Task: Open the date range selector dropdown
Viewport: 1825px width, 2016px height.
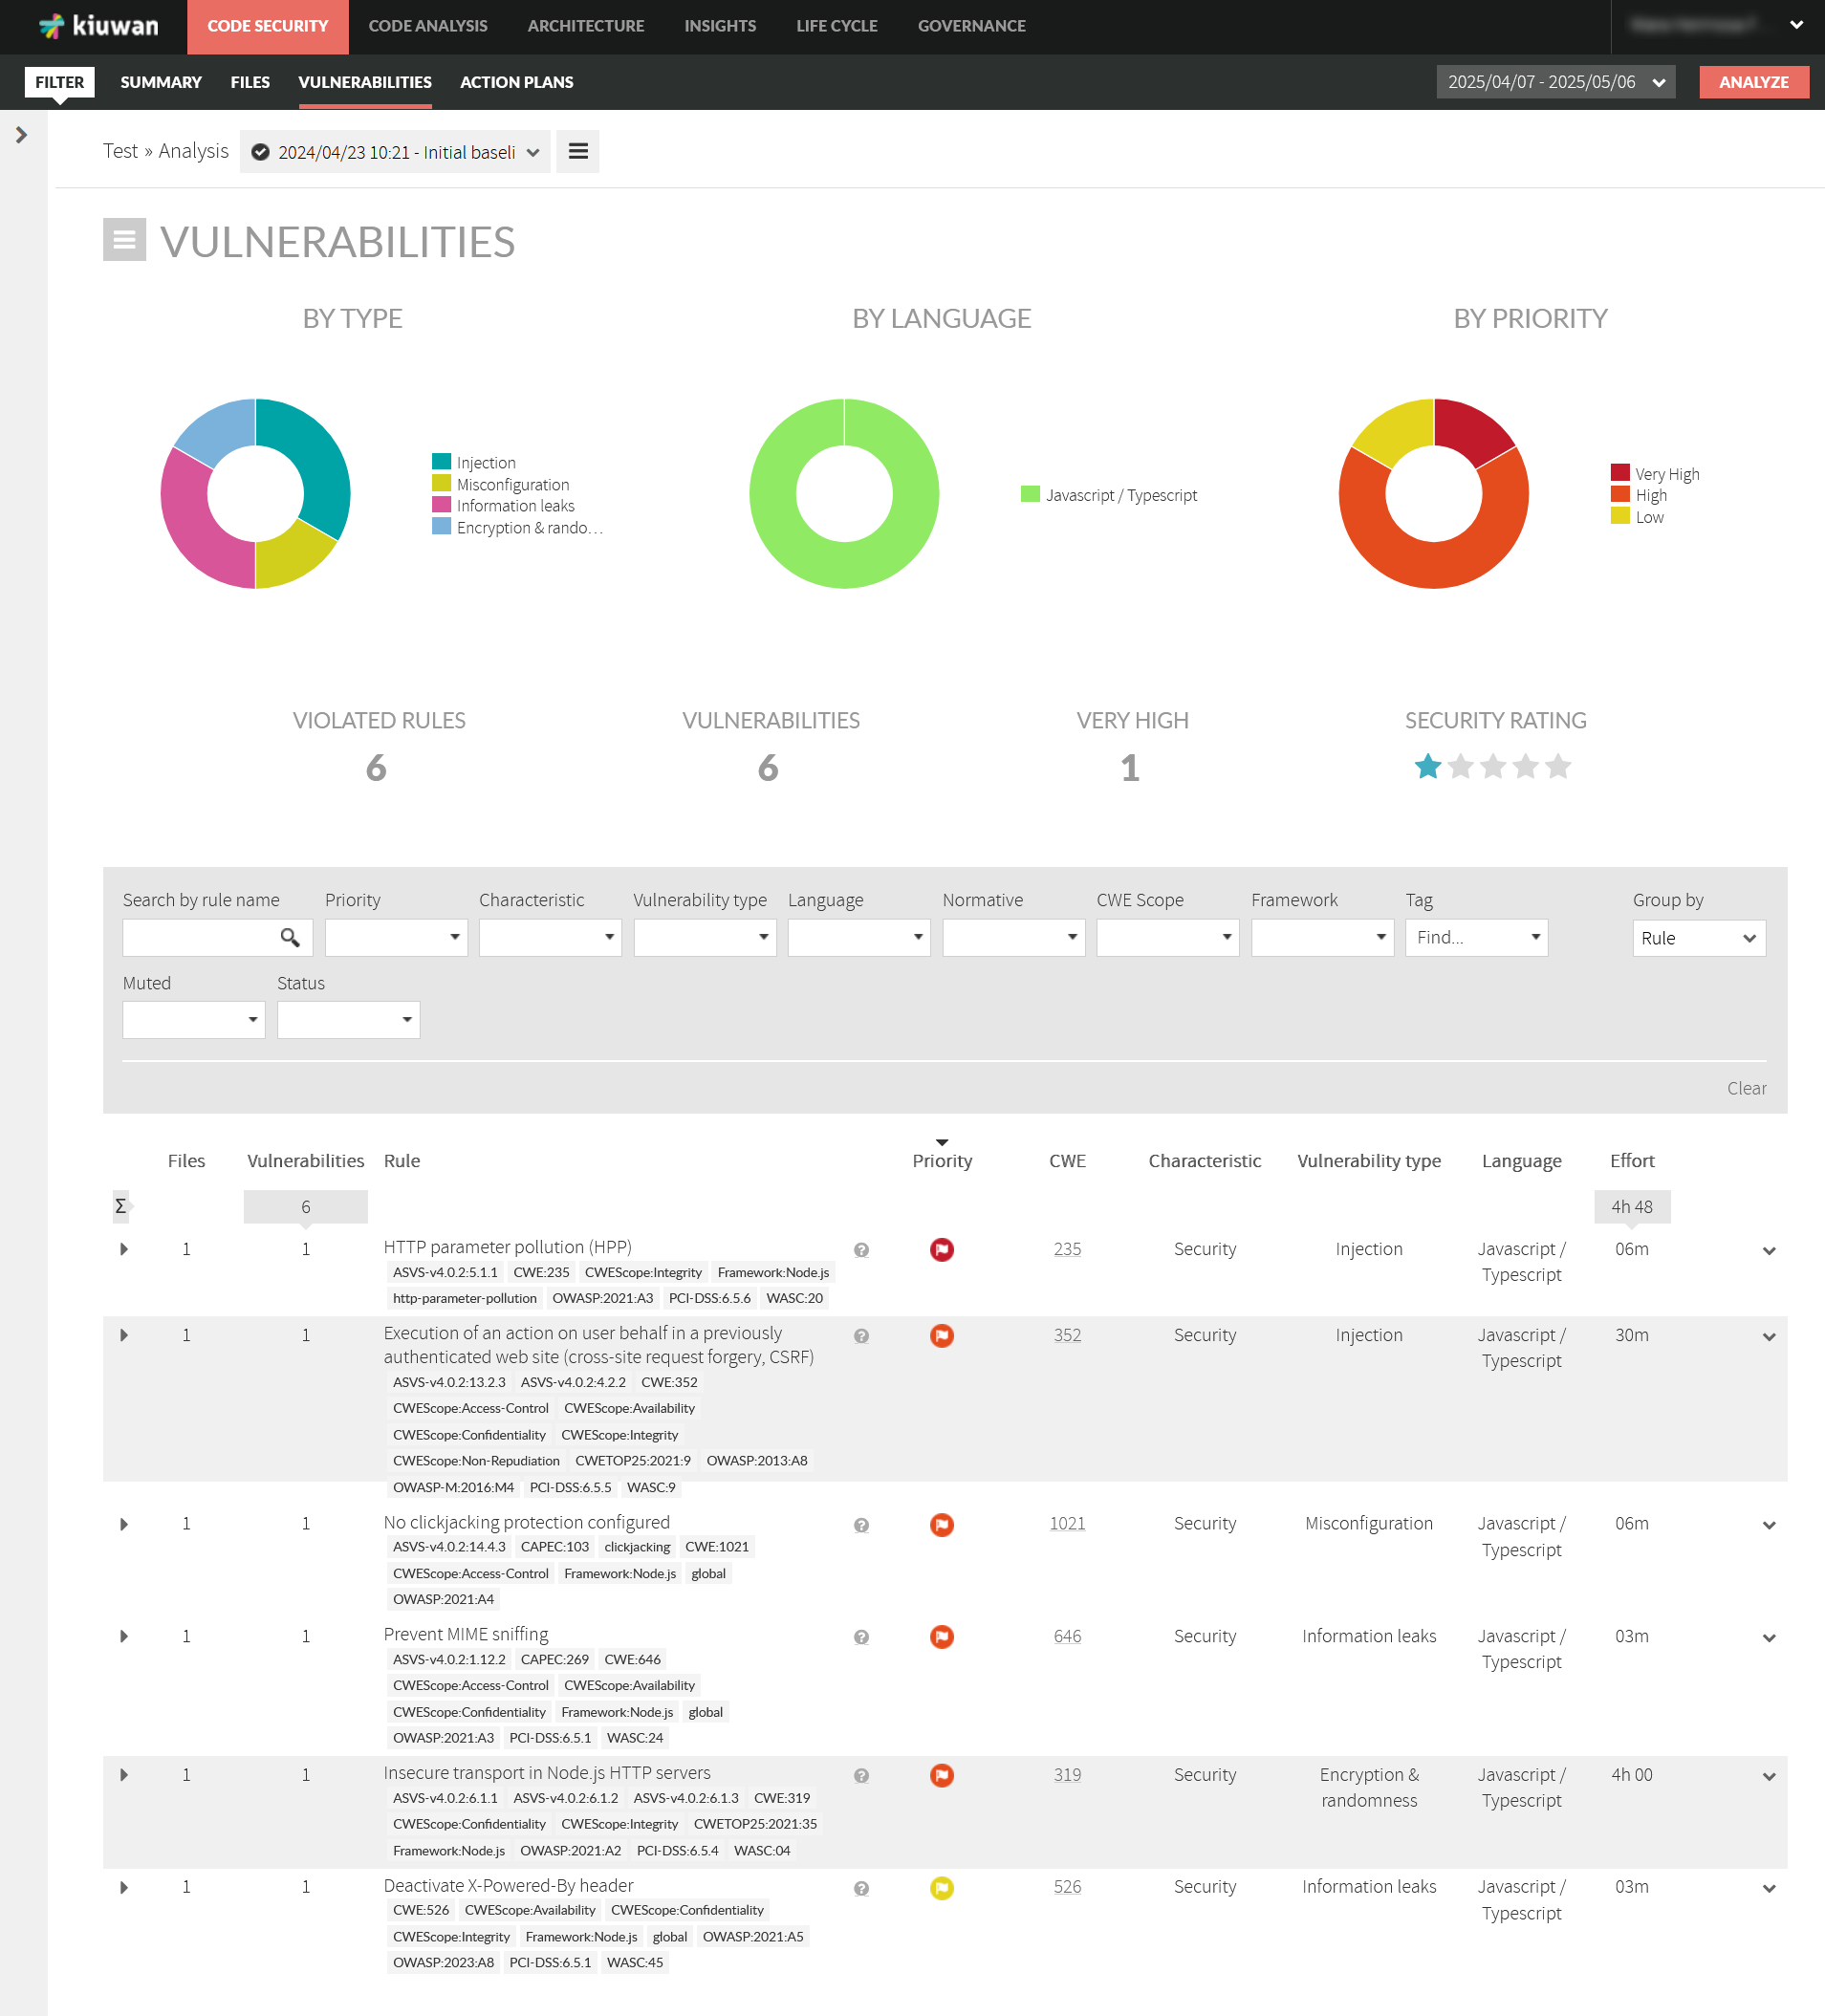Action: [1554, 82]
